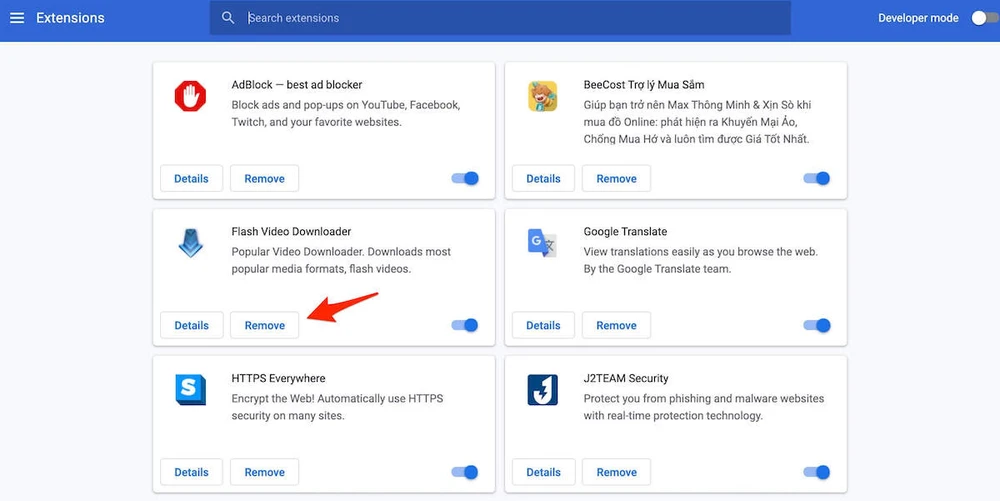Open Details for AdBlock

[191, 179]
